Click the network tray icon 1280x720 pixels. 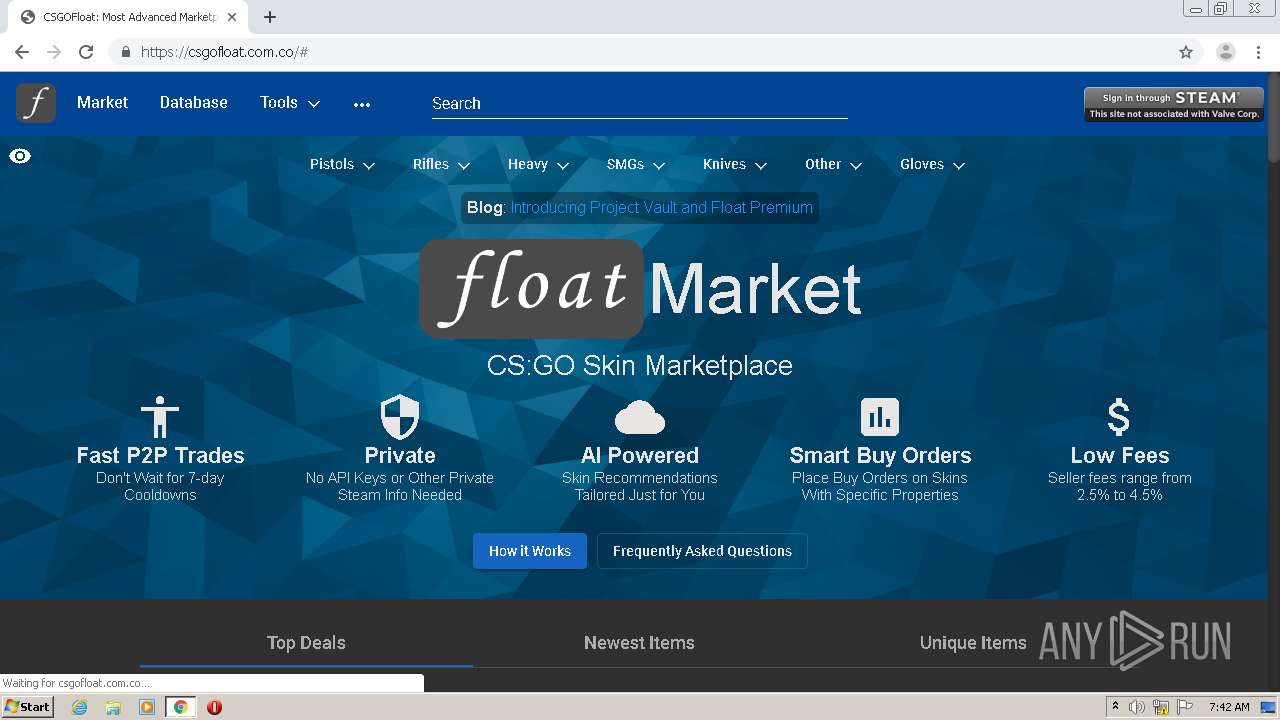click(1161, 707)
